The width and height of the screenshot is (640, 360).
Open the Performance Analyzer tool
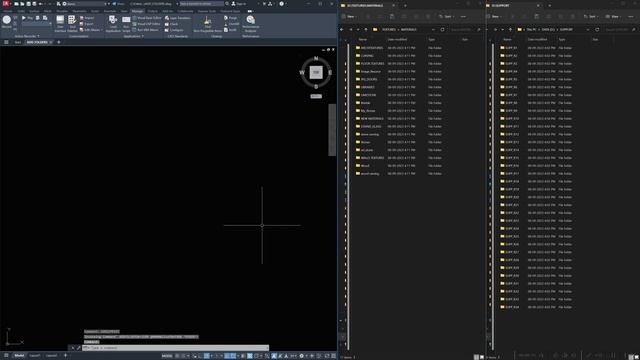point(251,24)
